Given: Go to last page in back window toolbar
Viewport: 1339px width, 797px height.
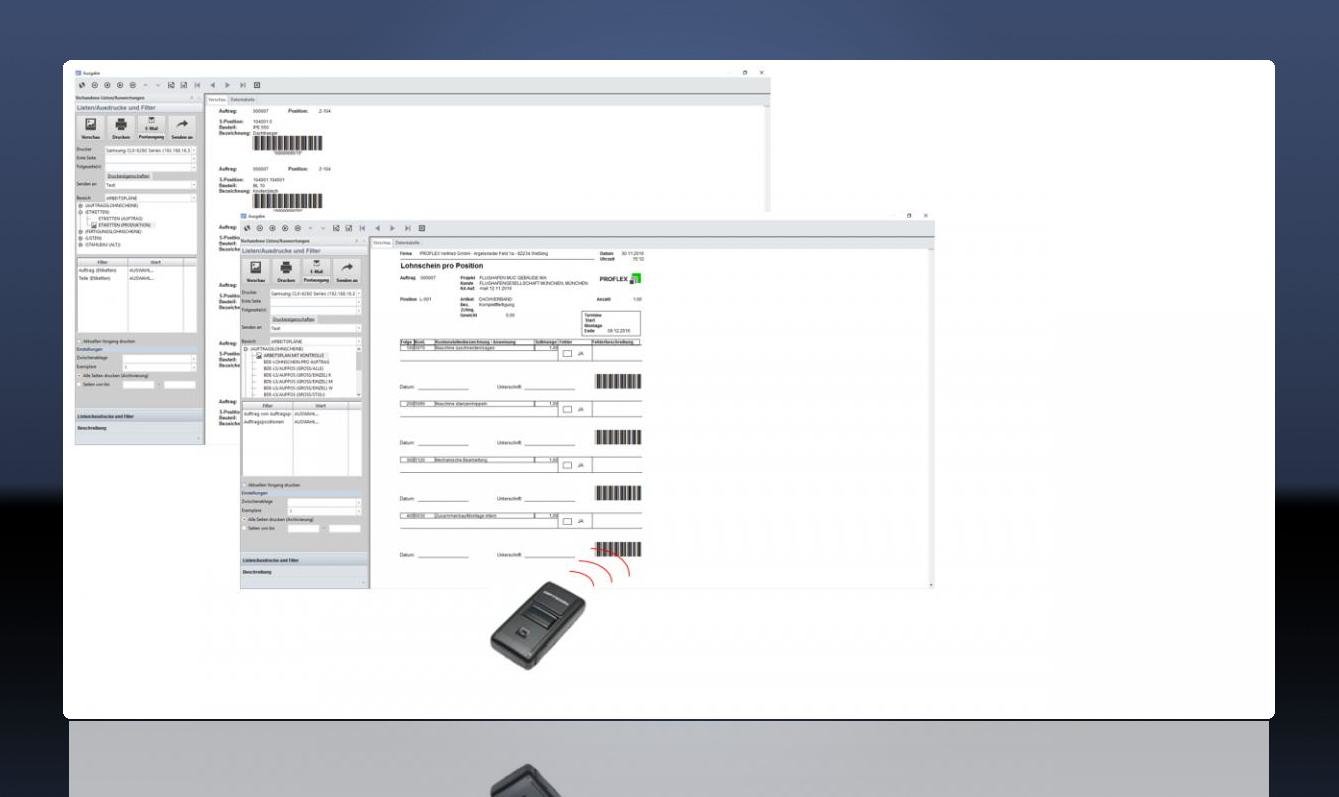Looking at the screenshot, I should [241, 86].
